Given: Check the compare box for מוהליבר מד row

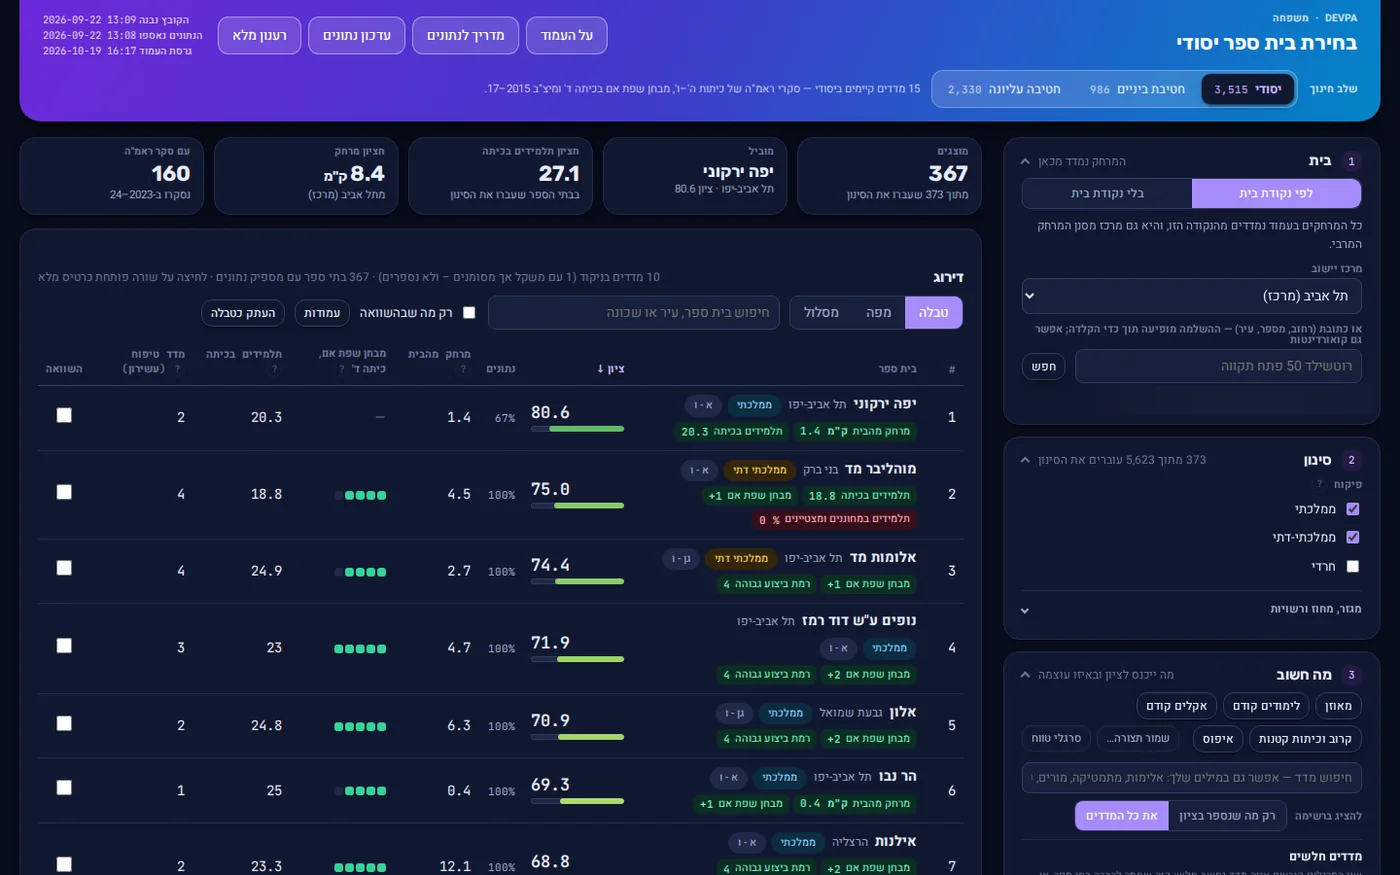Looking at the screenshot, I should (64, 492).
